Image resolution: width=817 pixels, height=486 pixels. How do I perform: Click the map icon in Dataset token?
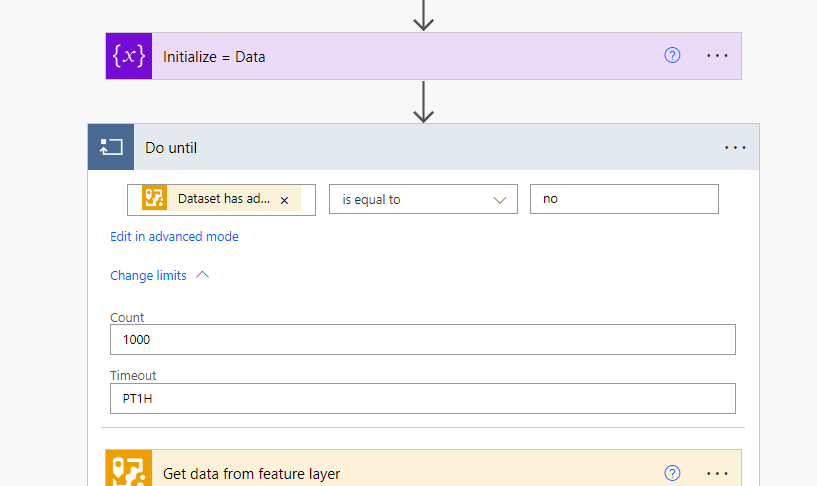154,199
